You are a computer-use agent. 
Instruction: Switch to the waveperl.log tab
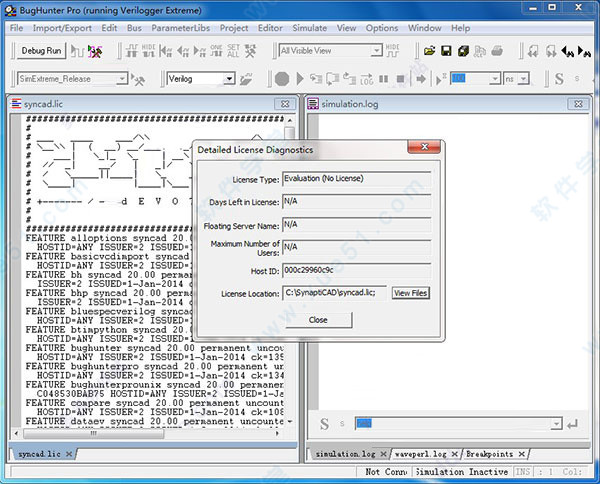(x=421, y=454)
